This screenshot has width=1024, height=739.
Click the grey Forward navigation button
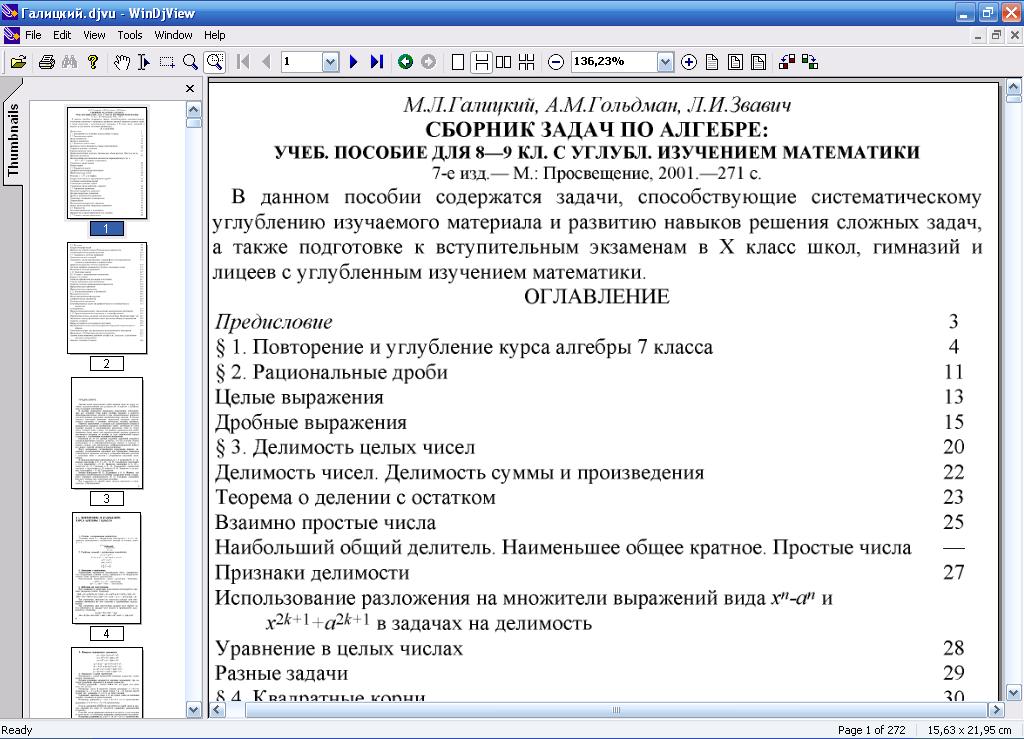(x=428, y=62)
